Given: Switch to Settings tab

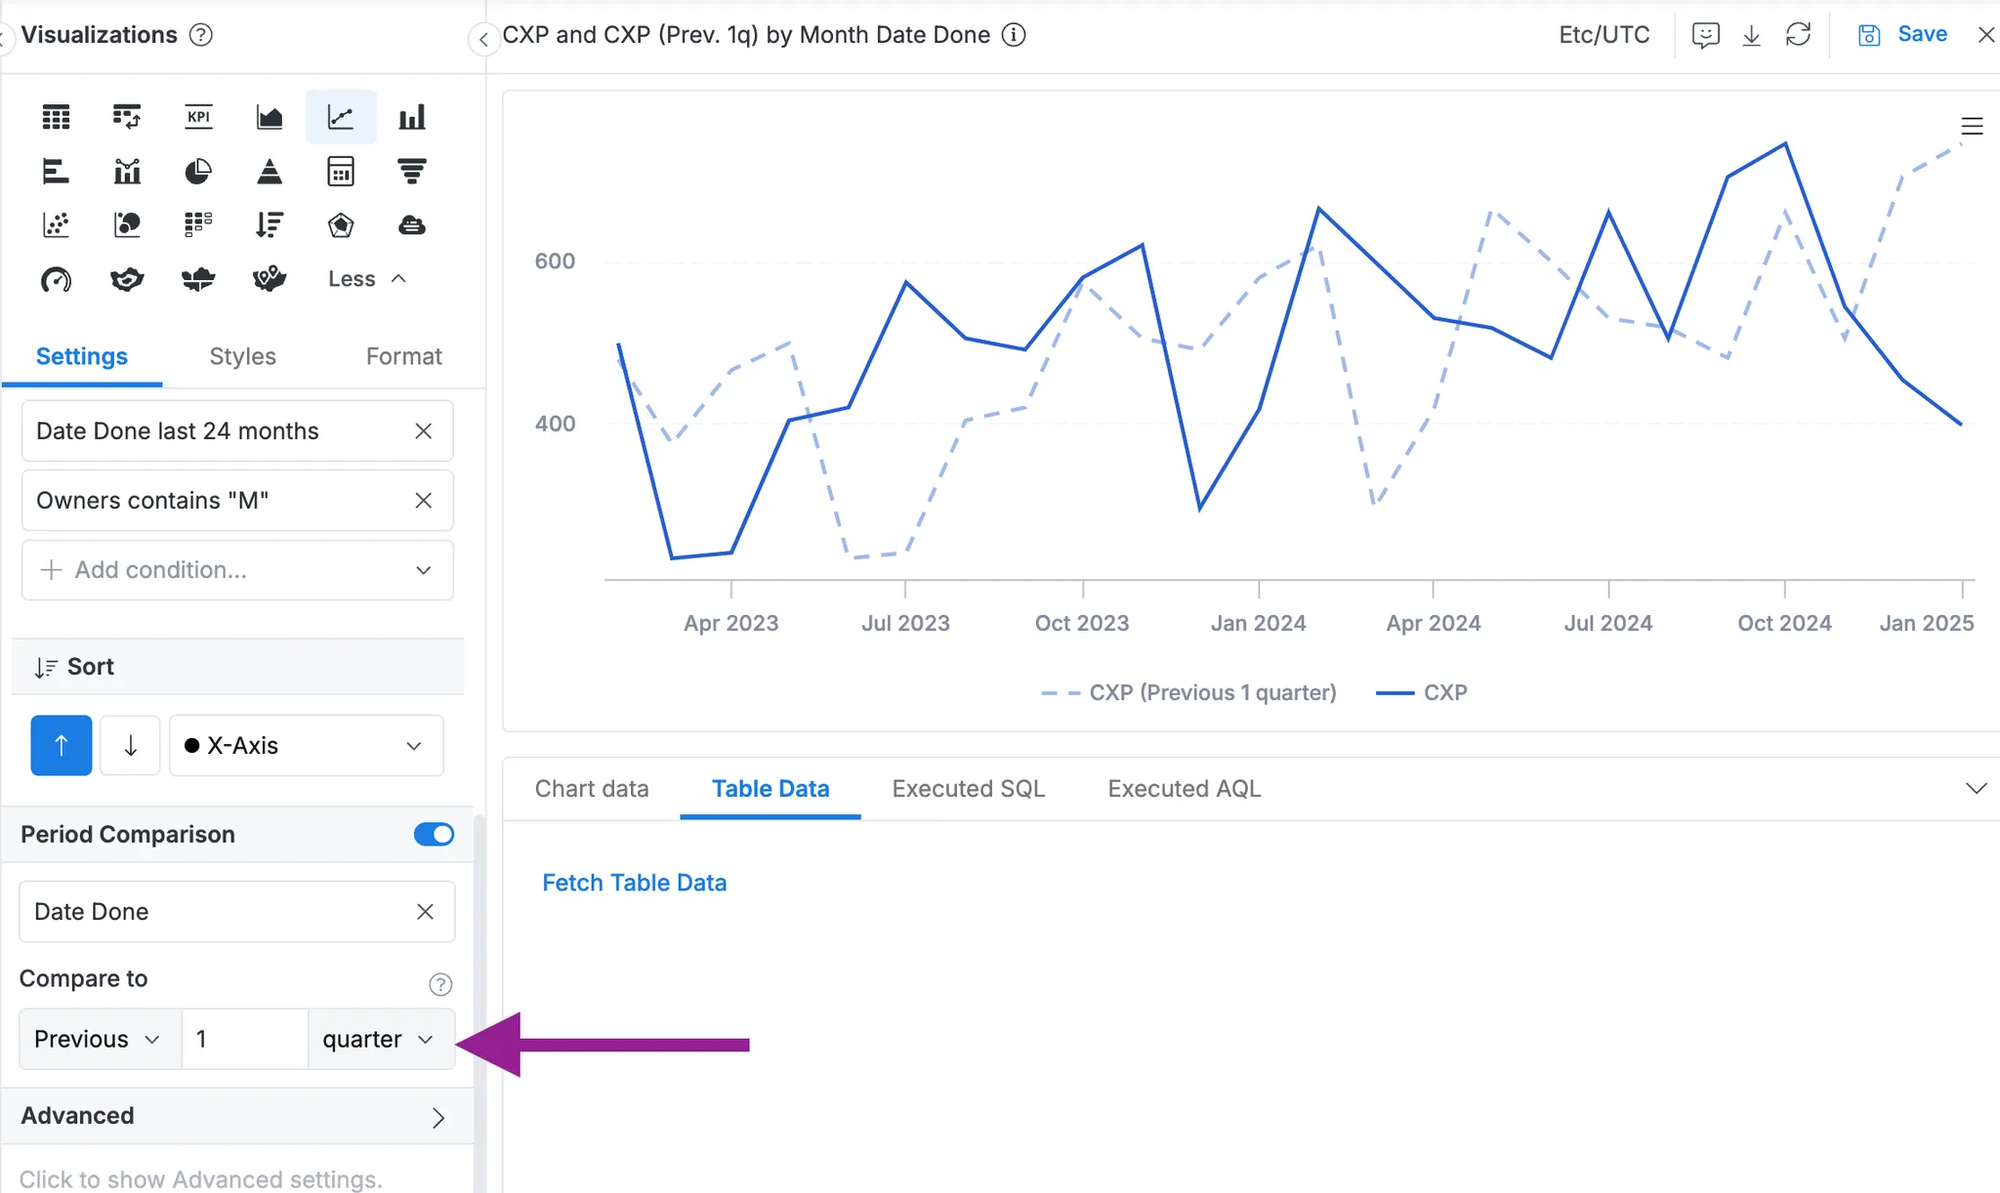Looking at the screenshot, I should click(x=82, y=356).
